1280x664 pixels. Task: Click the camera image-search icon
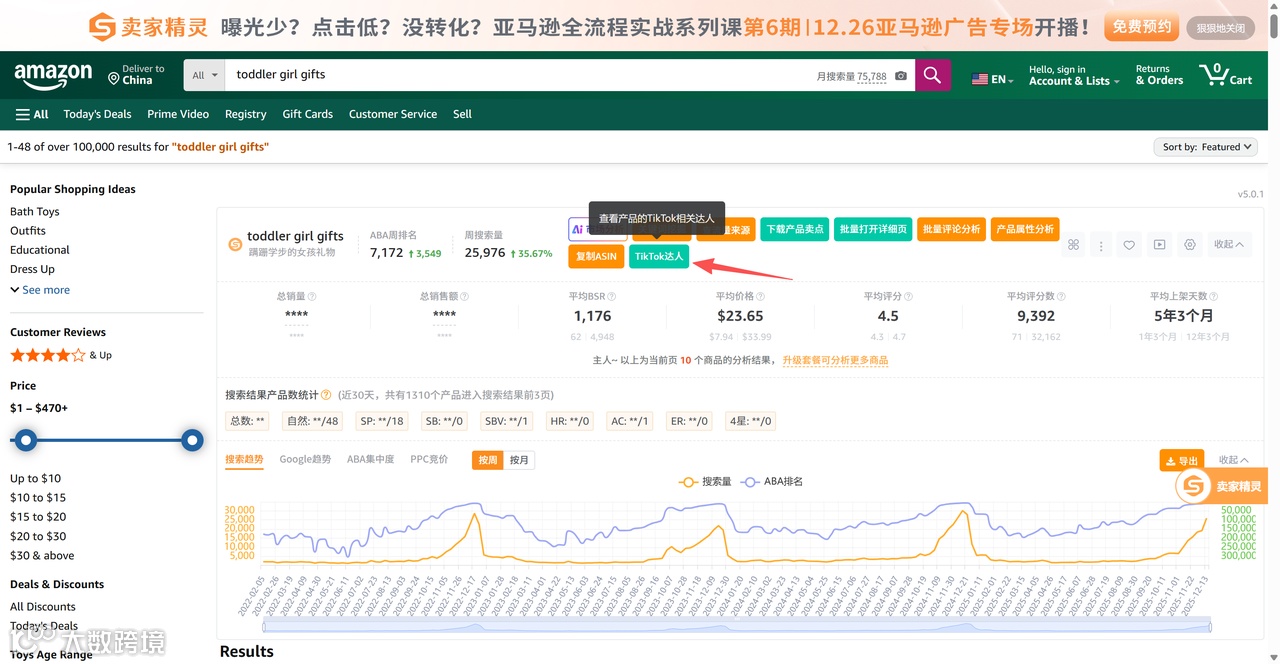click(901, 76)
